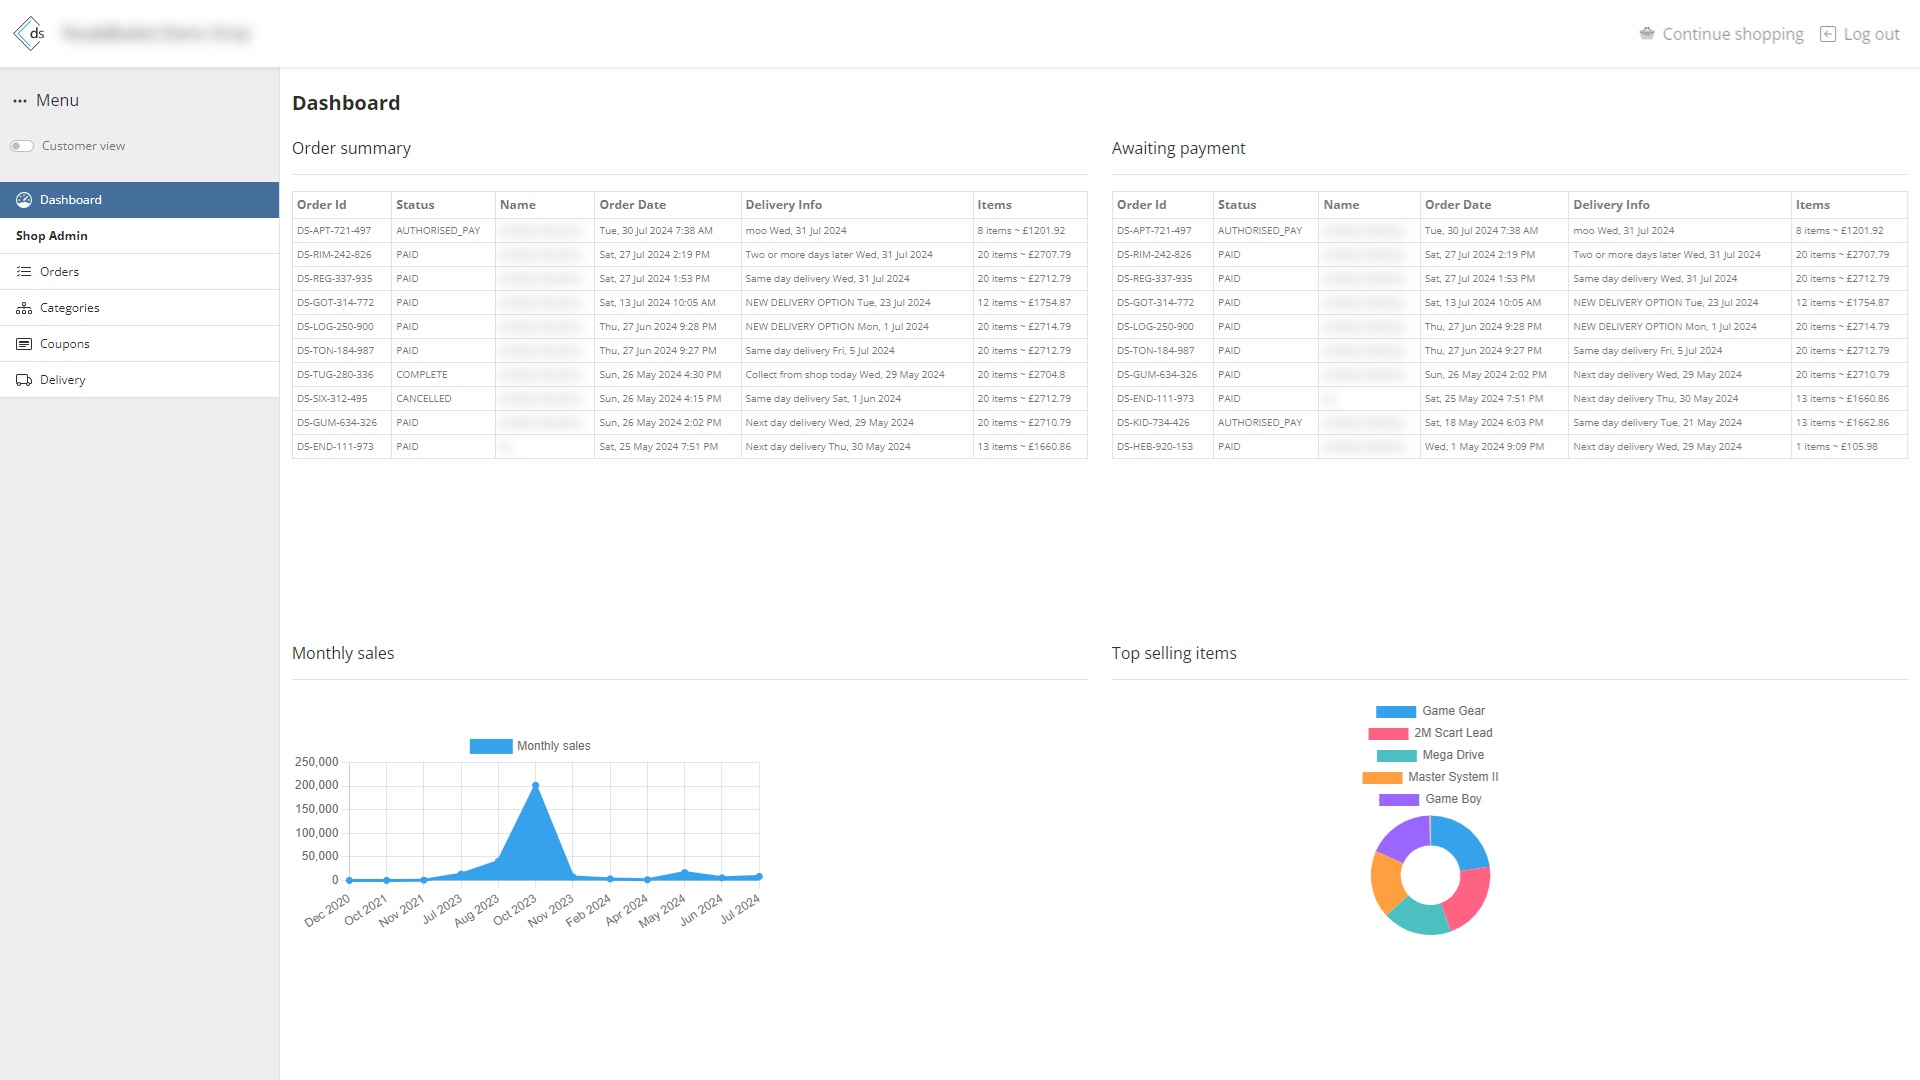
Task: Click order DS-KID-734-426 in Awaiting payment
Action: click(x=1153, y=423)
